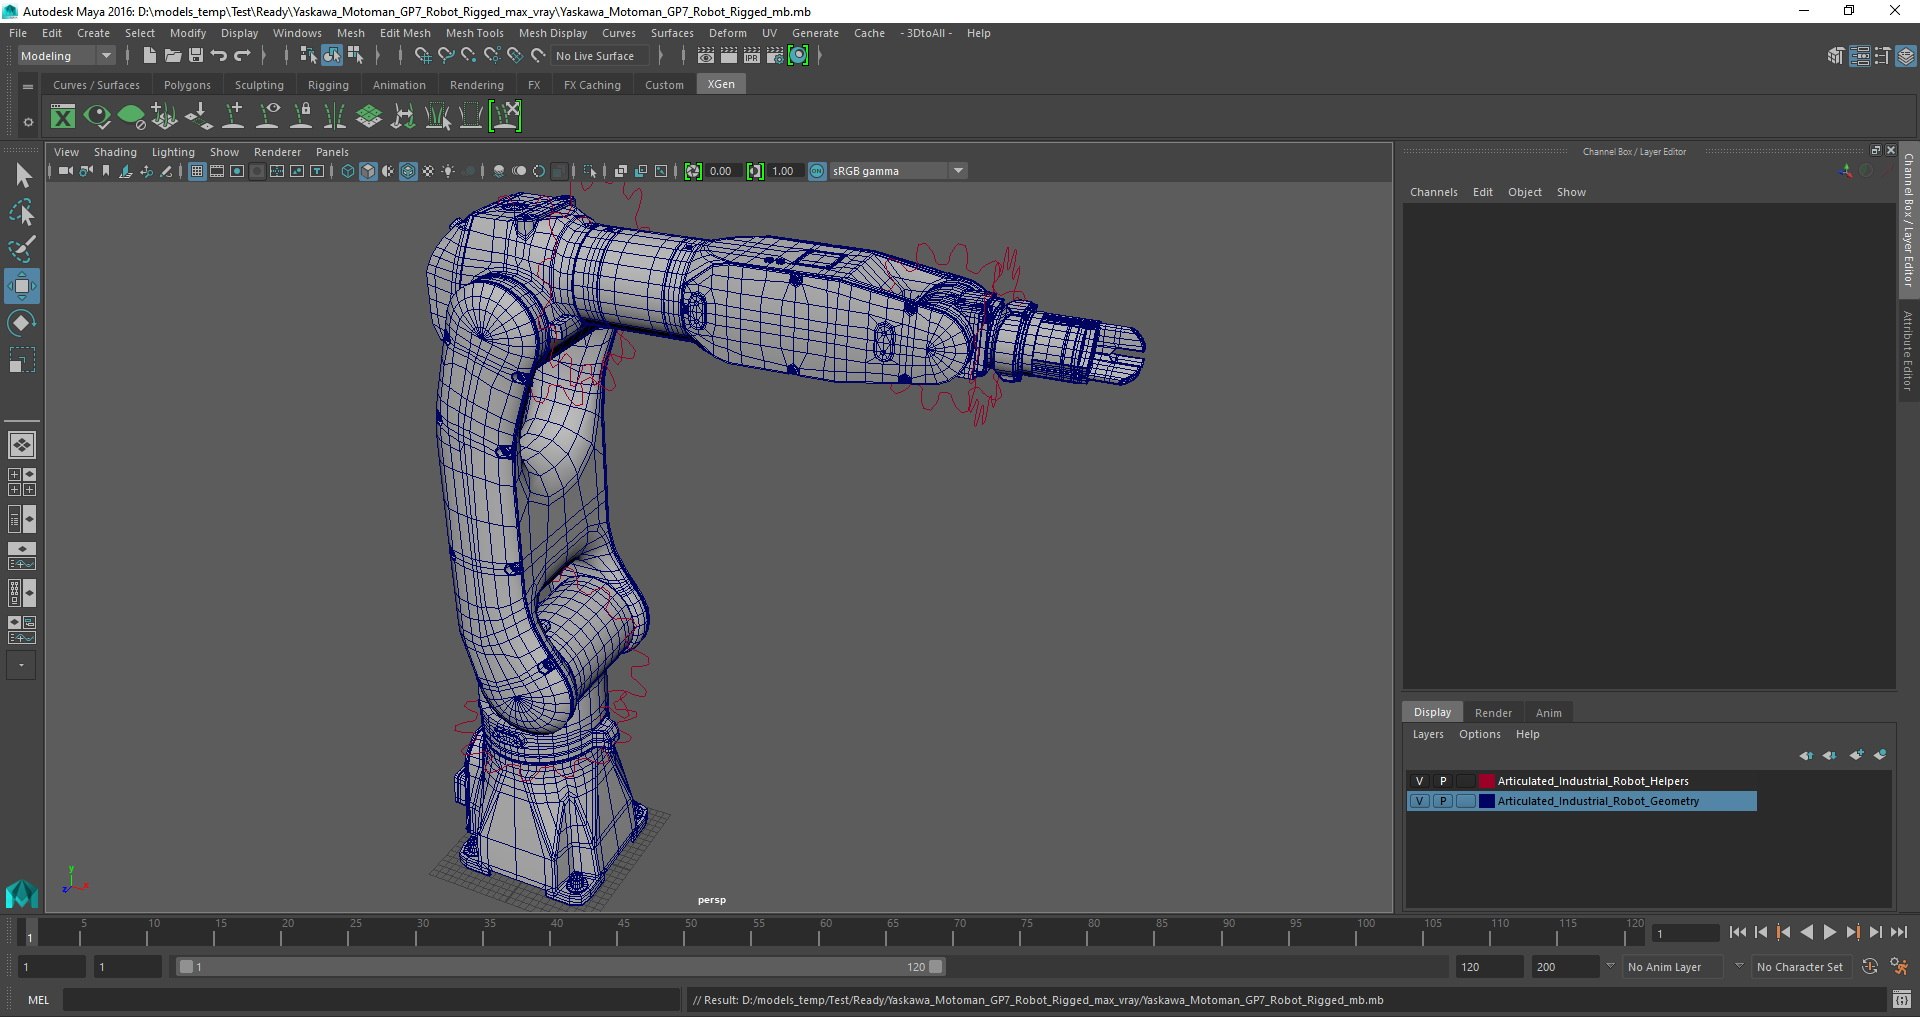Toggle playback P of Robot_Geometry layer
The width and height of the screenshot is (1920, 1017).
point(1443,801)
